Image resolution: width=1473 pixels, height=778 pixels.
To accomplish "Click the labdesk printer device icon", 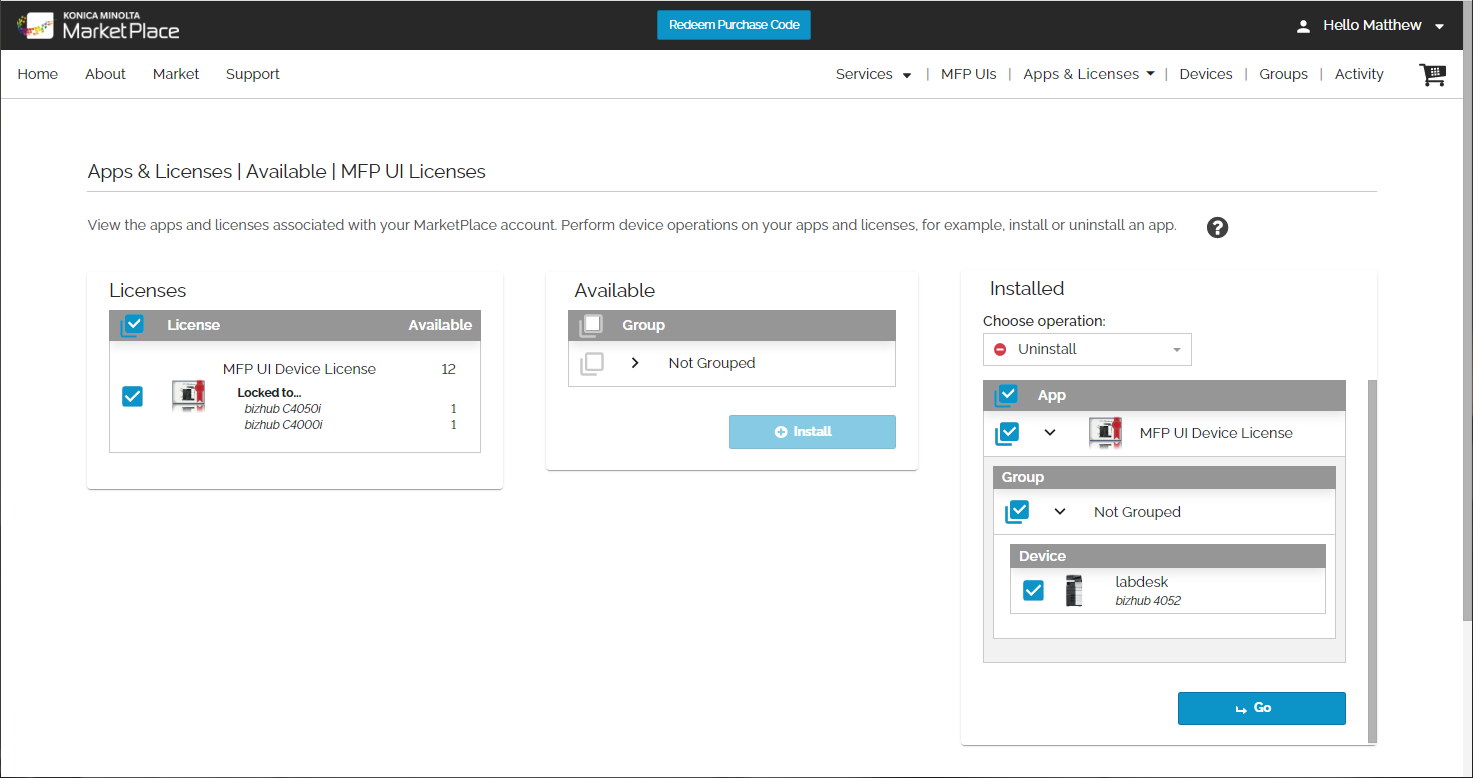I will coord(1074,591).
